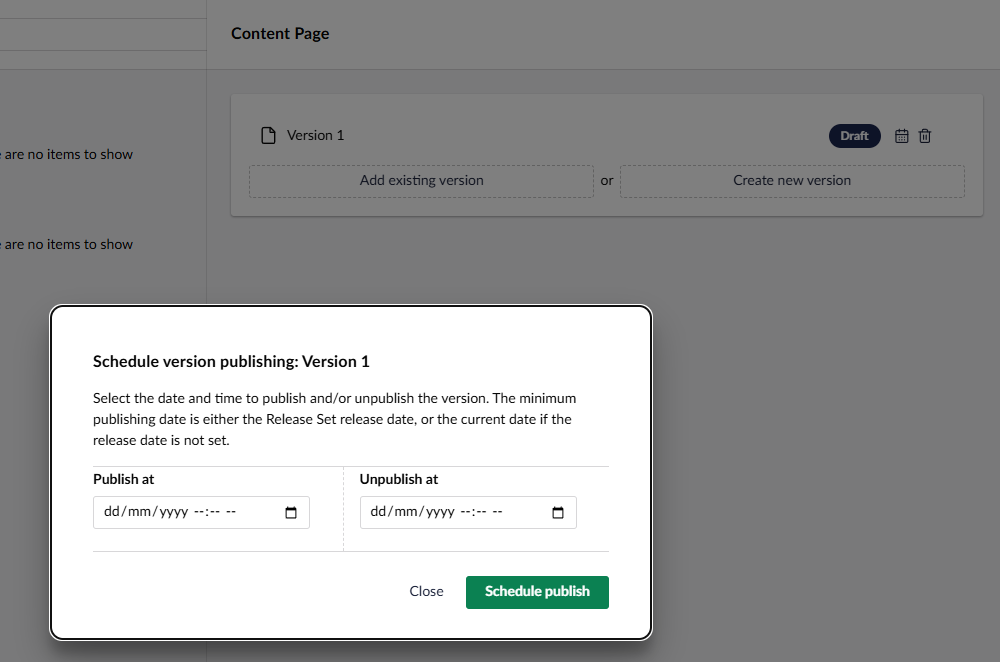
Task: Select the year segment in Unpublish at
Action: (x=440, y=512)
